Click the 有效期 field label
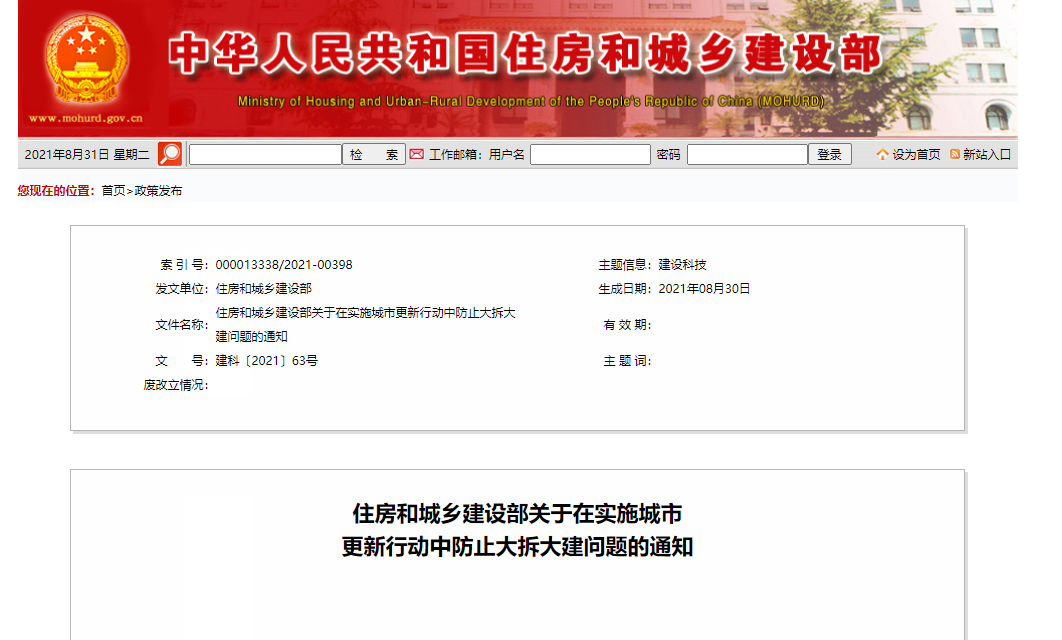 point(627,325)
